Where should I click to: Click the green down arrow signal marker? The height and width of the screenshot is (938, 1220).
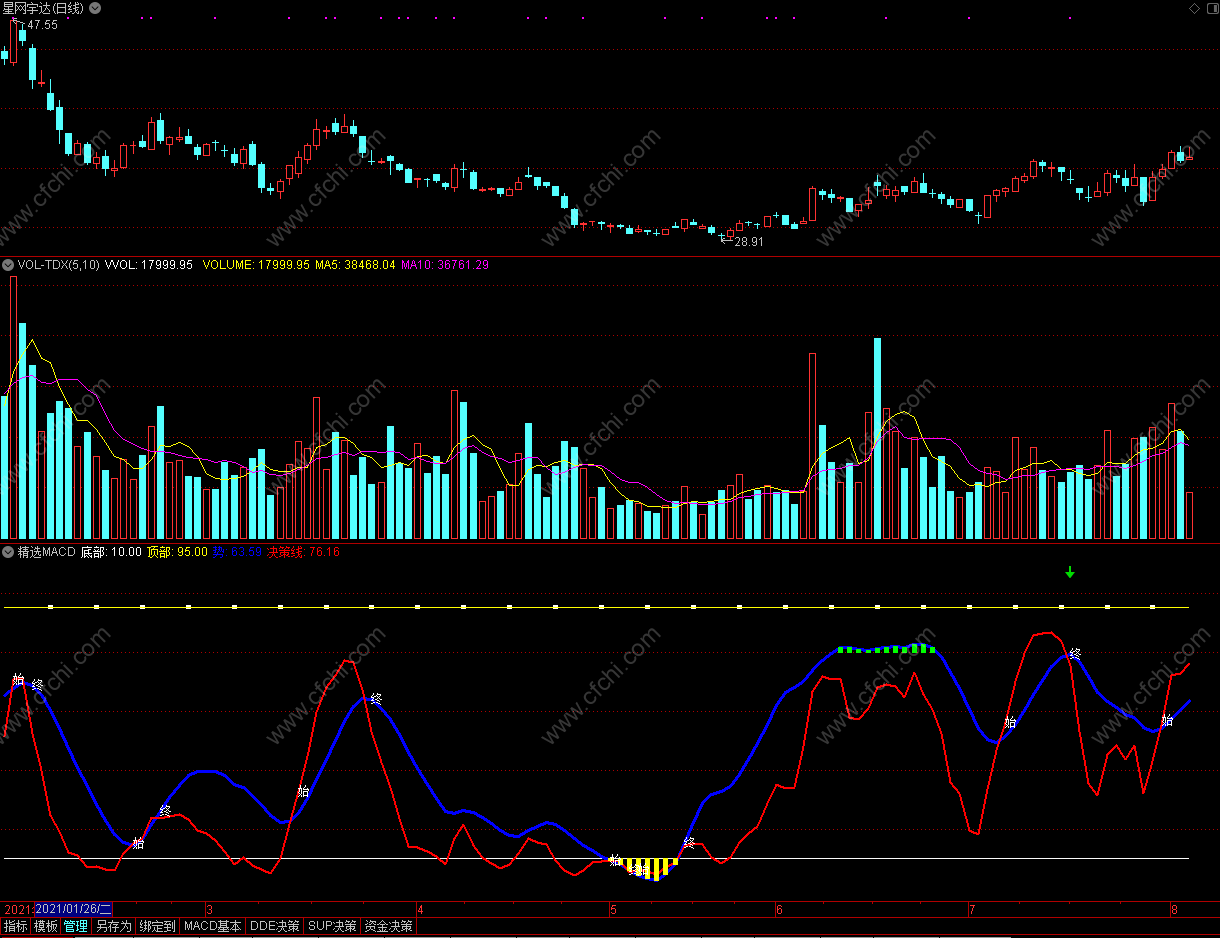1070,573
